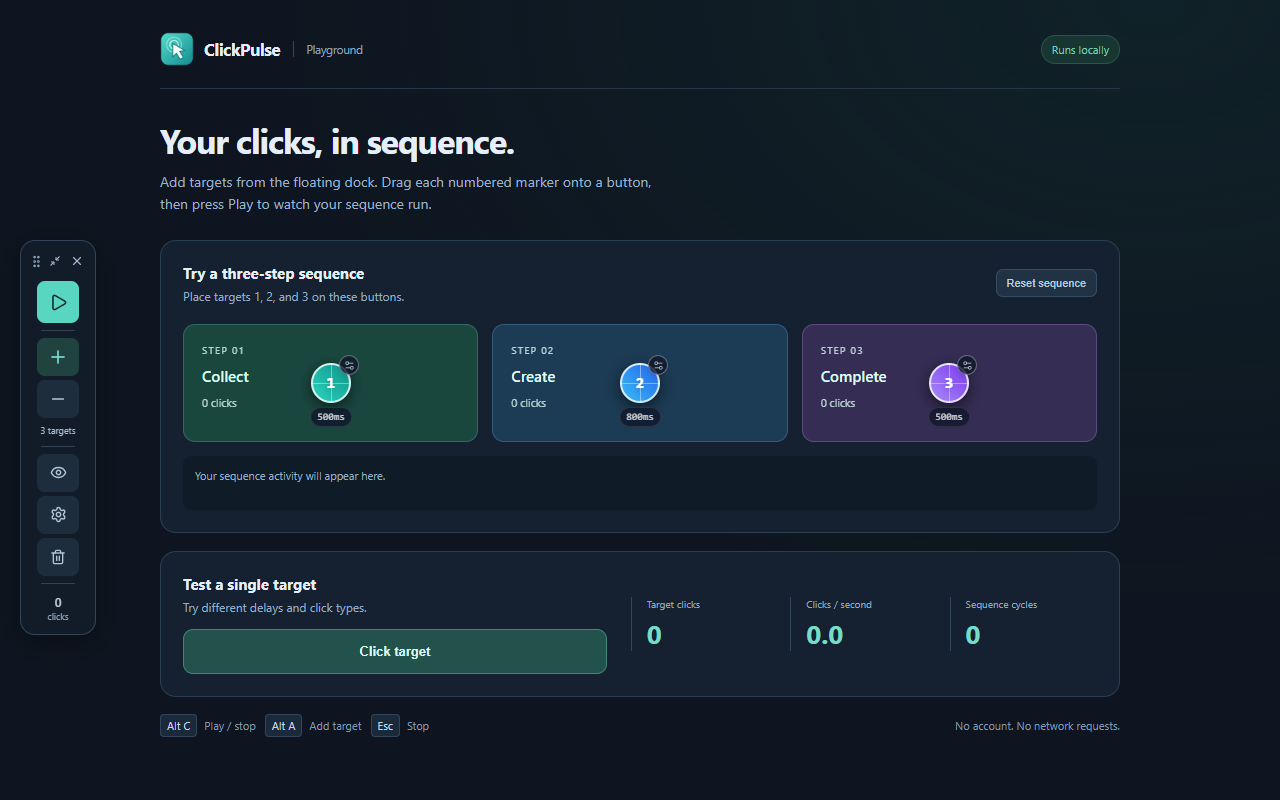Close the floating dock

77,261
